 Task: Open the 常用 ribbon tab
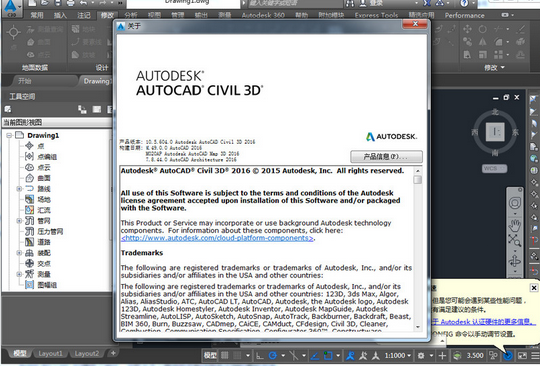(37, 15)
